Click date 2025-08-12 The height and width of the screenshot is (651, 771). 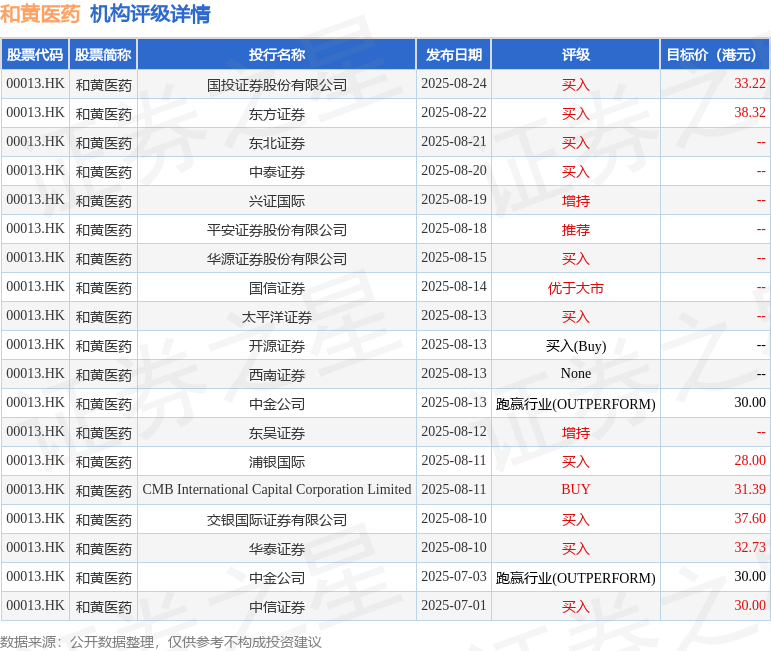[454, 432]
